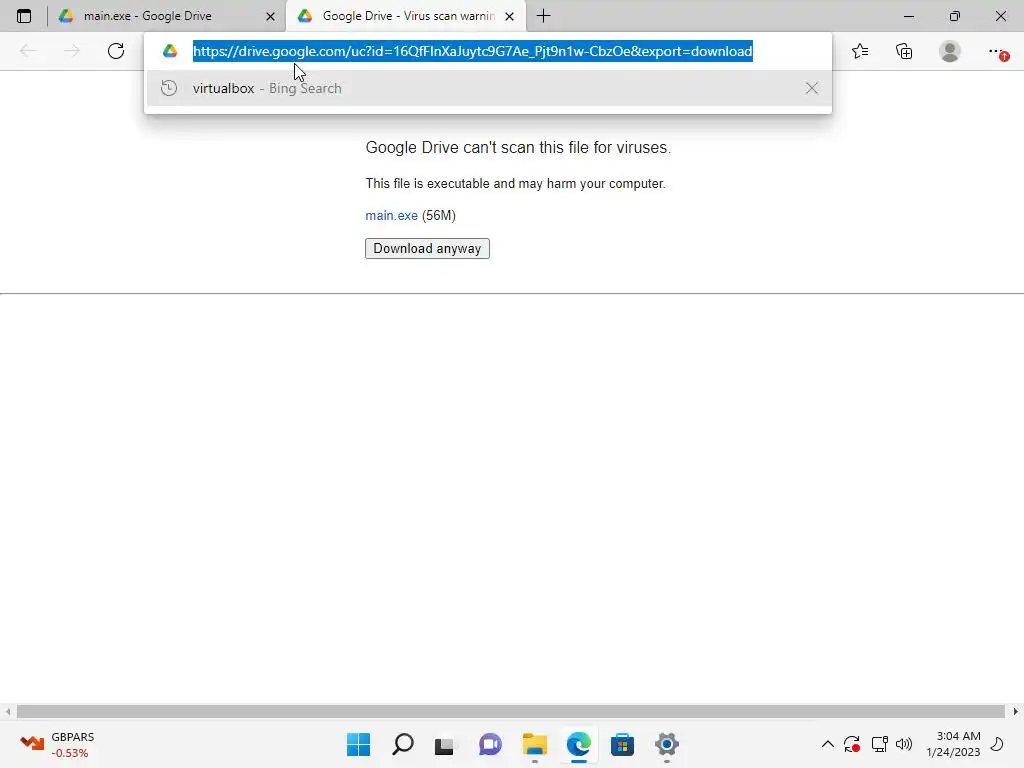Open the tab actions menu icon
Image resolution: width=1024 pixels, height=768 pixels.
click(24, 16)
